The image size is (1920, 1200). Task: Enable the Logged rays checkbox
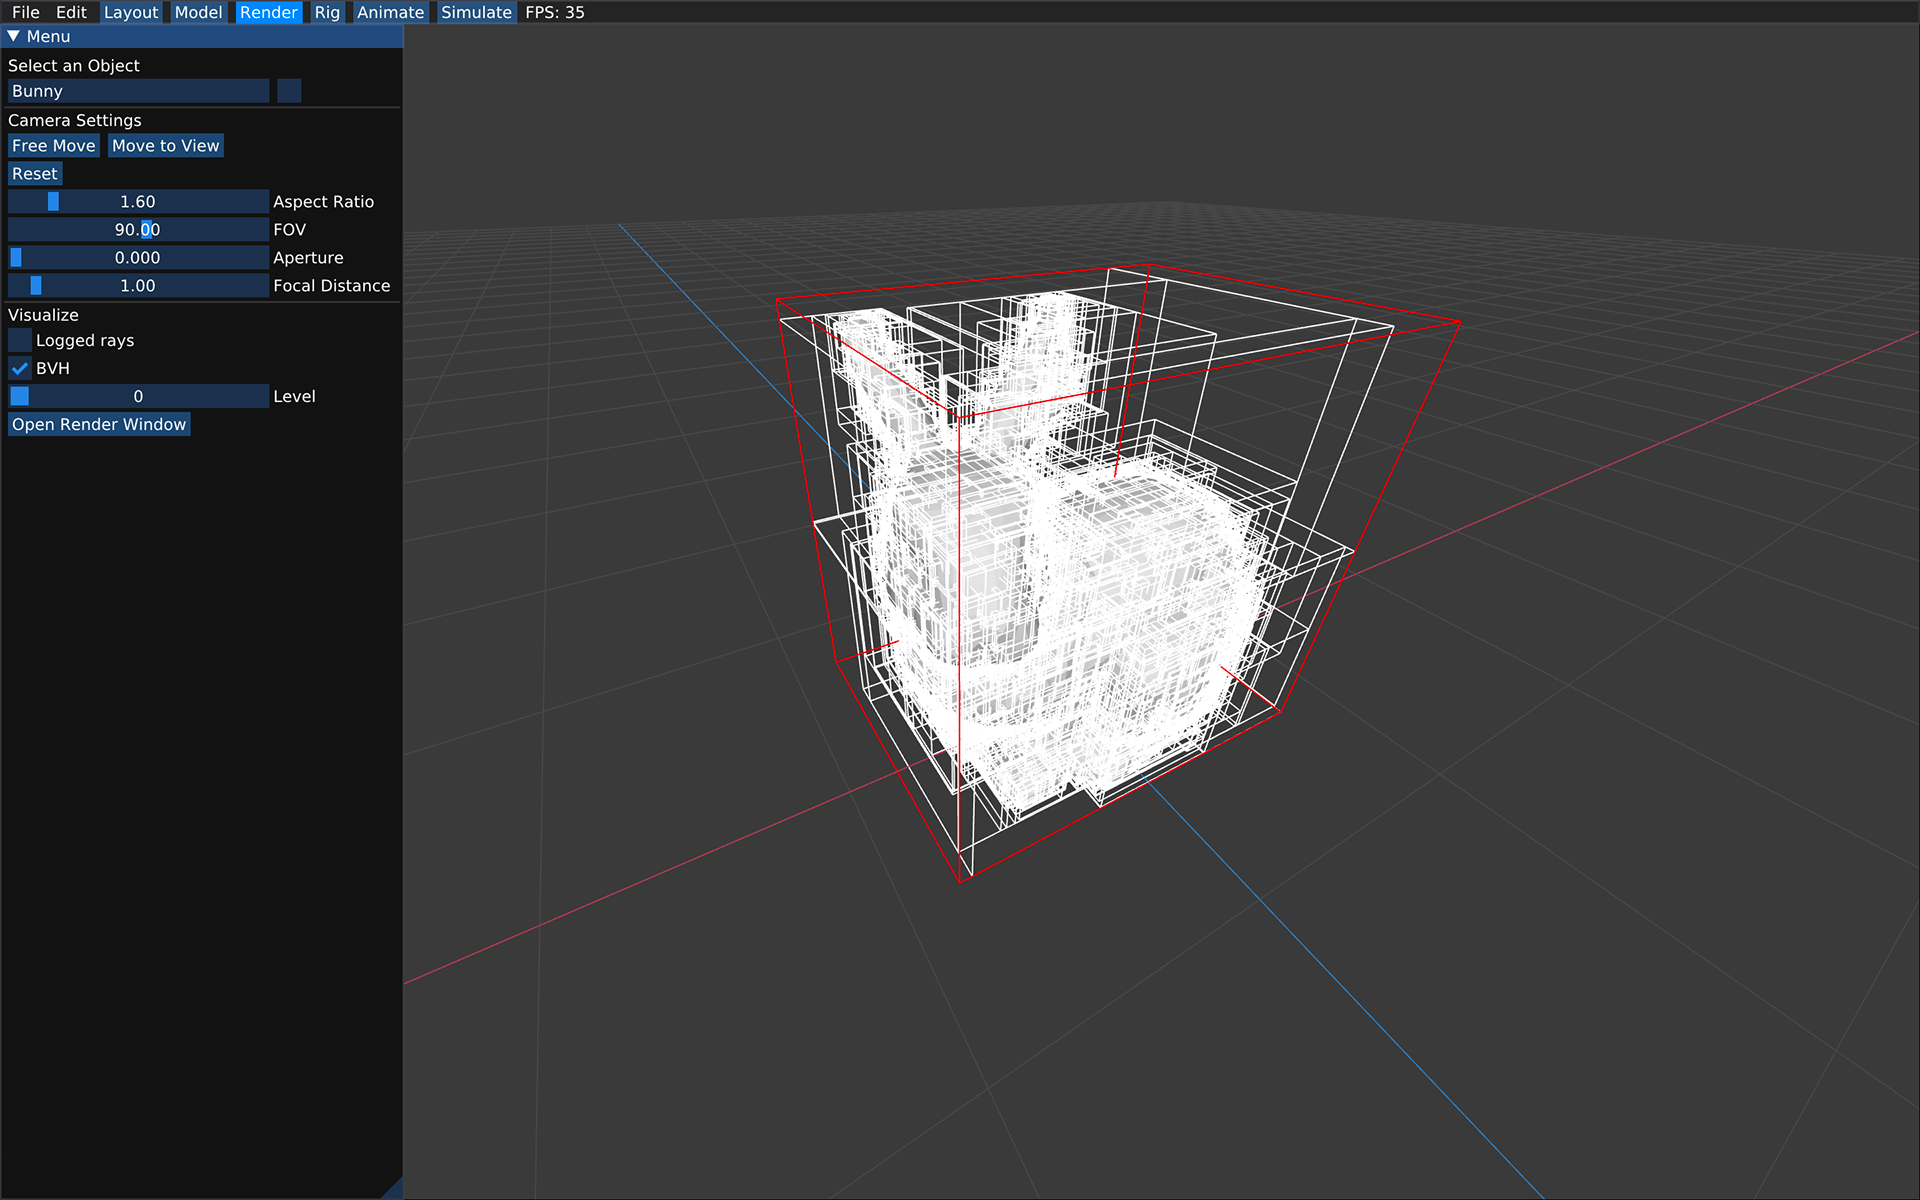coord(20,341)
